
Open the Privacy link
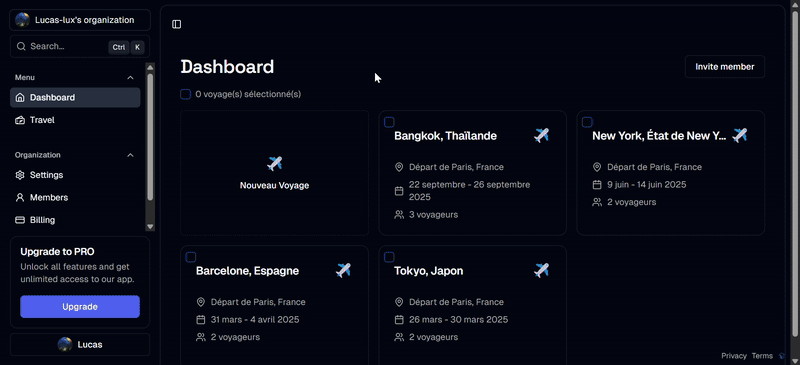(x=734, y=356)
